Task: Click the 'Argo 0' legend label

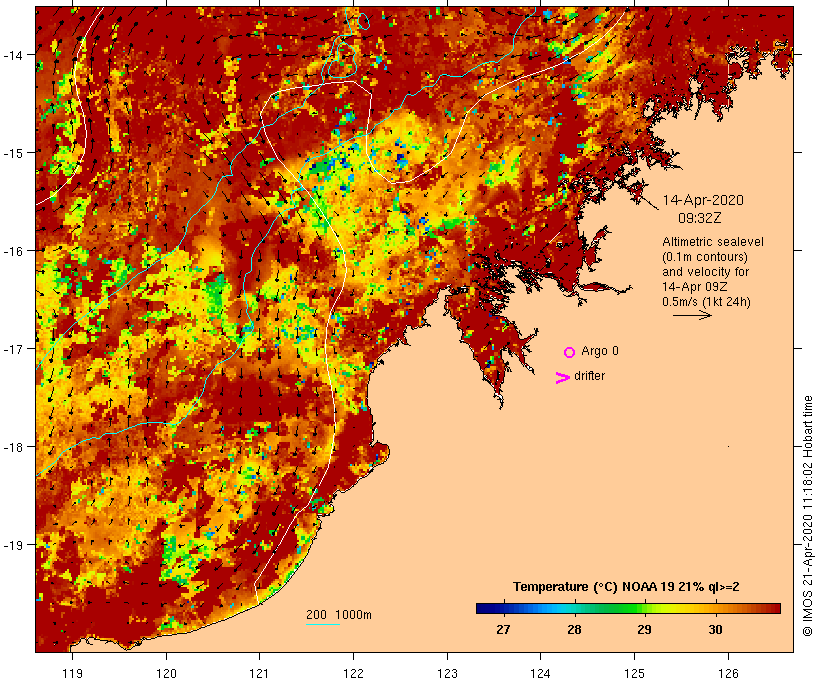Action: 600,351
